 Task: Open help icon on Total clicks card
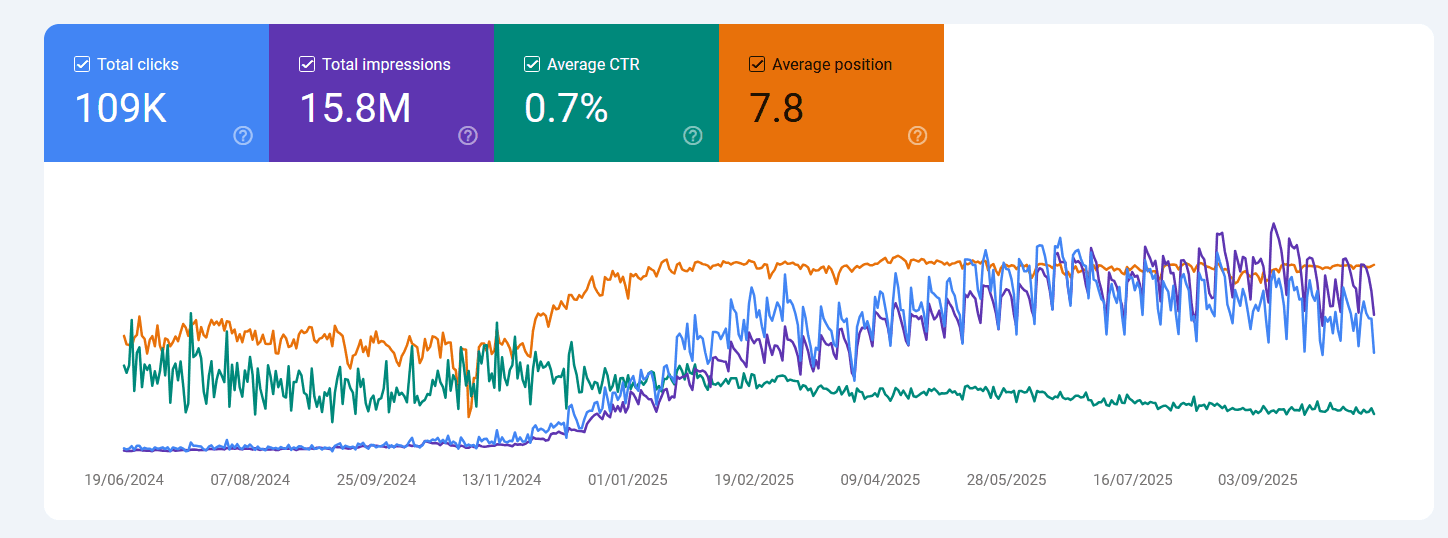click(243, 135)
